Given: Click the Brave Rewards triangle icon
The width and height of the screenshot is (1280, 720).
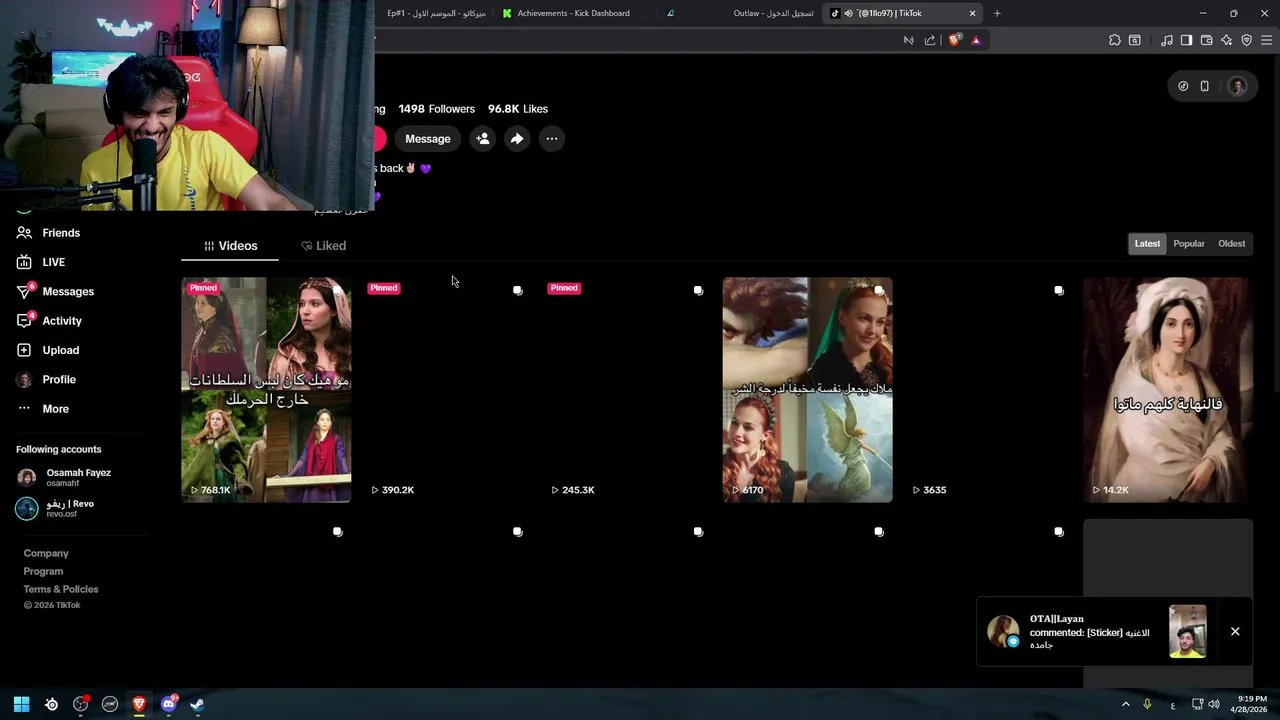Looking at the screenshot, I should tap(976, 40).
